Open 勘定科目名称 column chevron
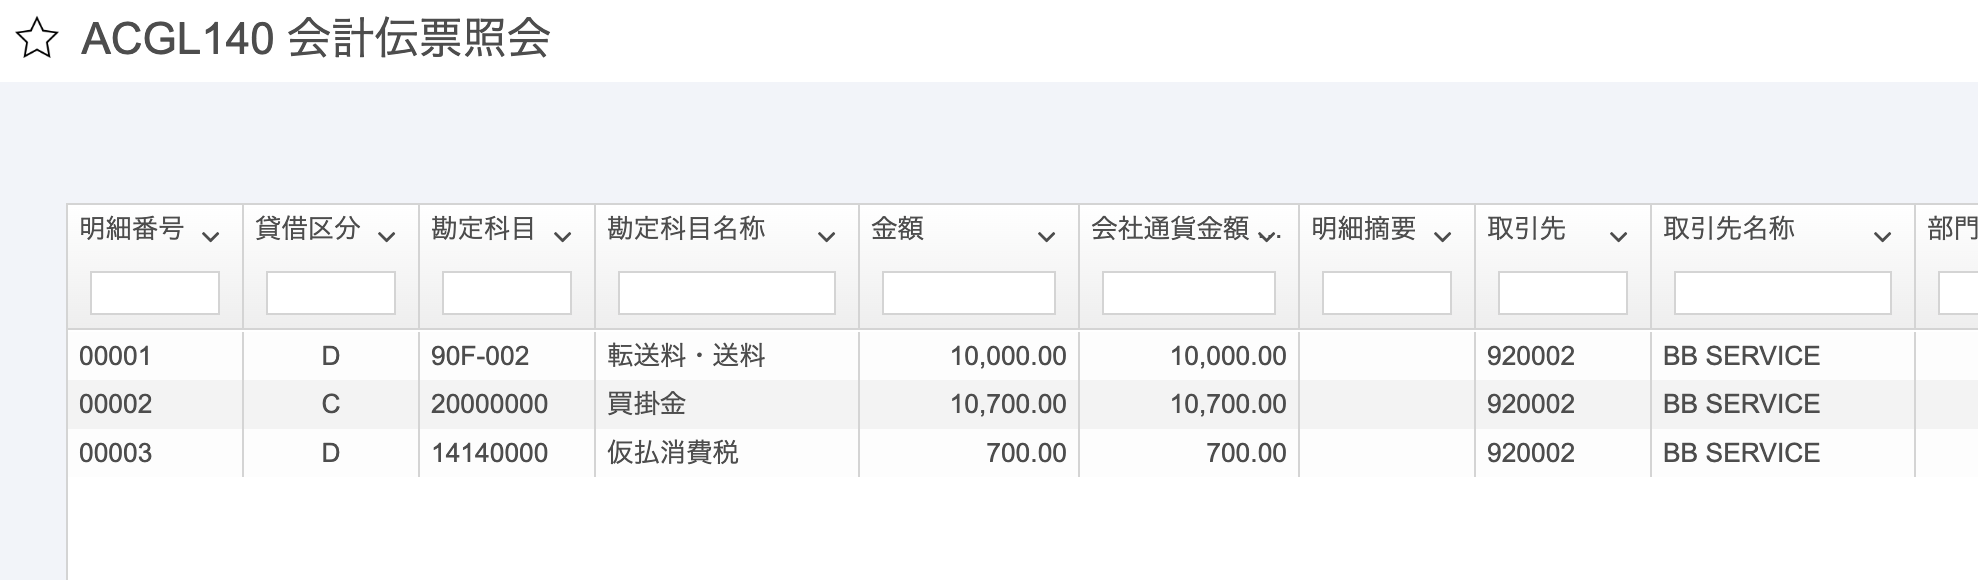 coord(826,237)
